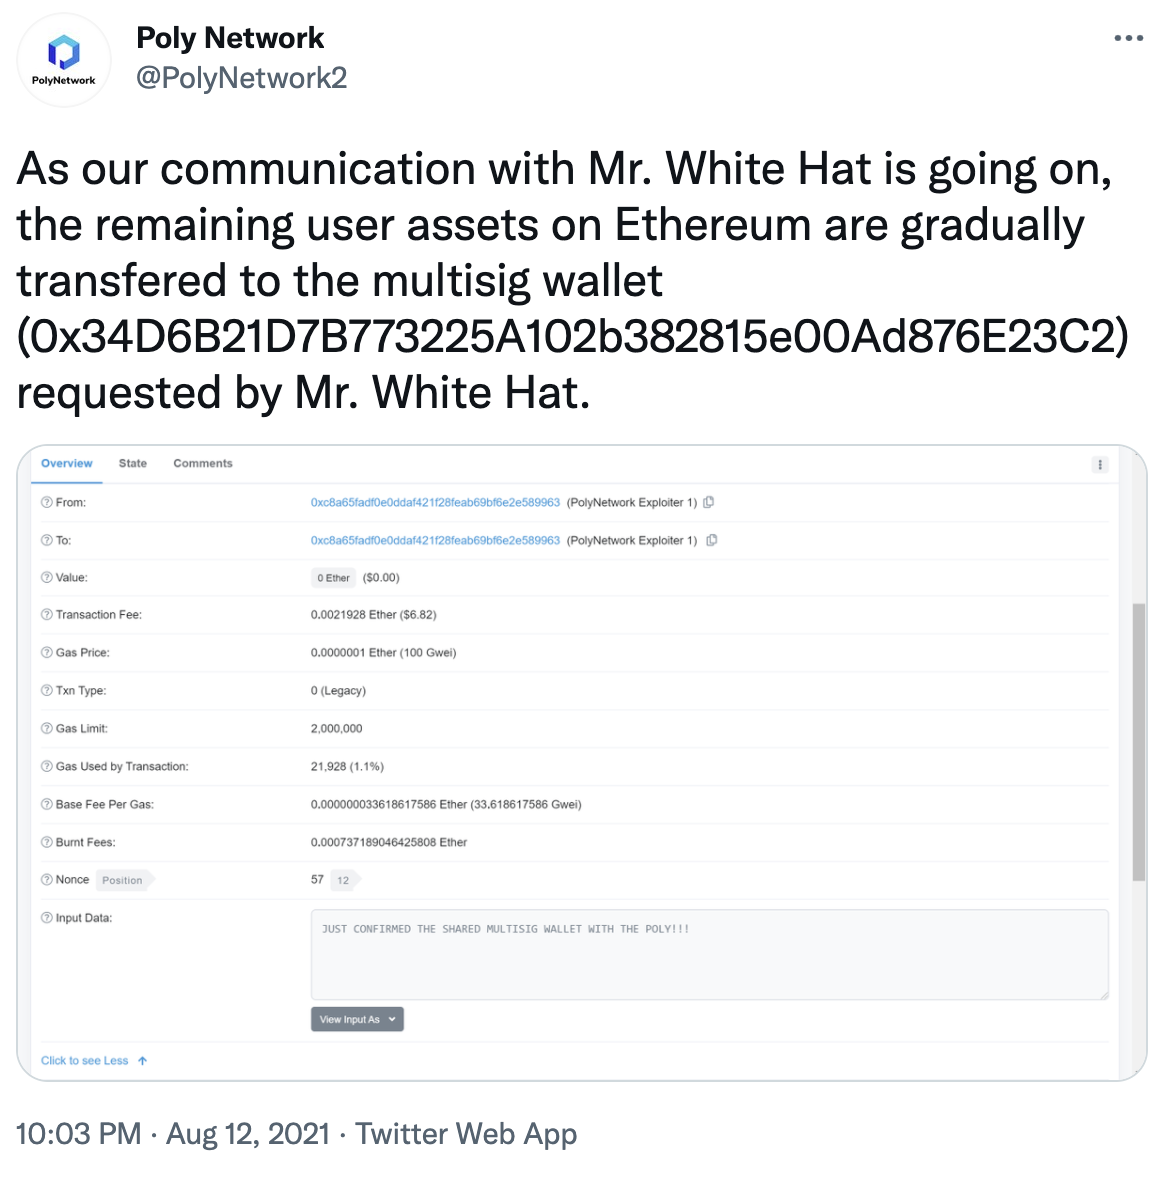Click the help icon beside Gas Price
This screenshot has width=1176, height=1182.
tap(46, 653)
